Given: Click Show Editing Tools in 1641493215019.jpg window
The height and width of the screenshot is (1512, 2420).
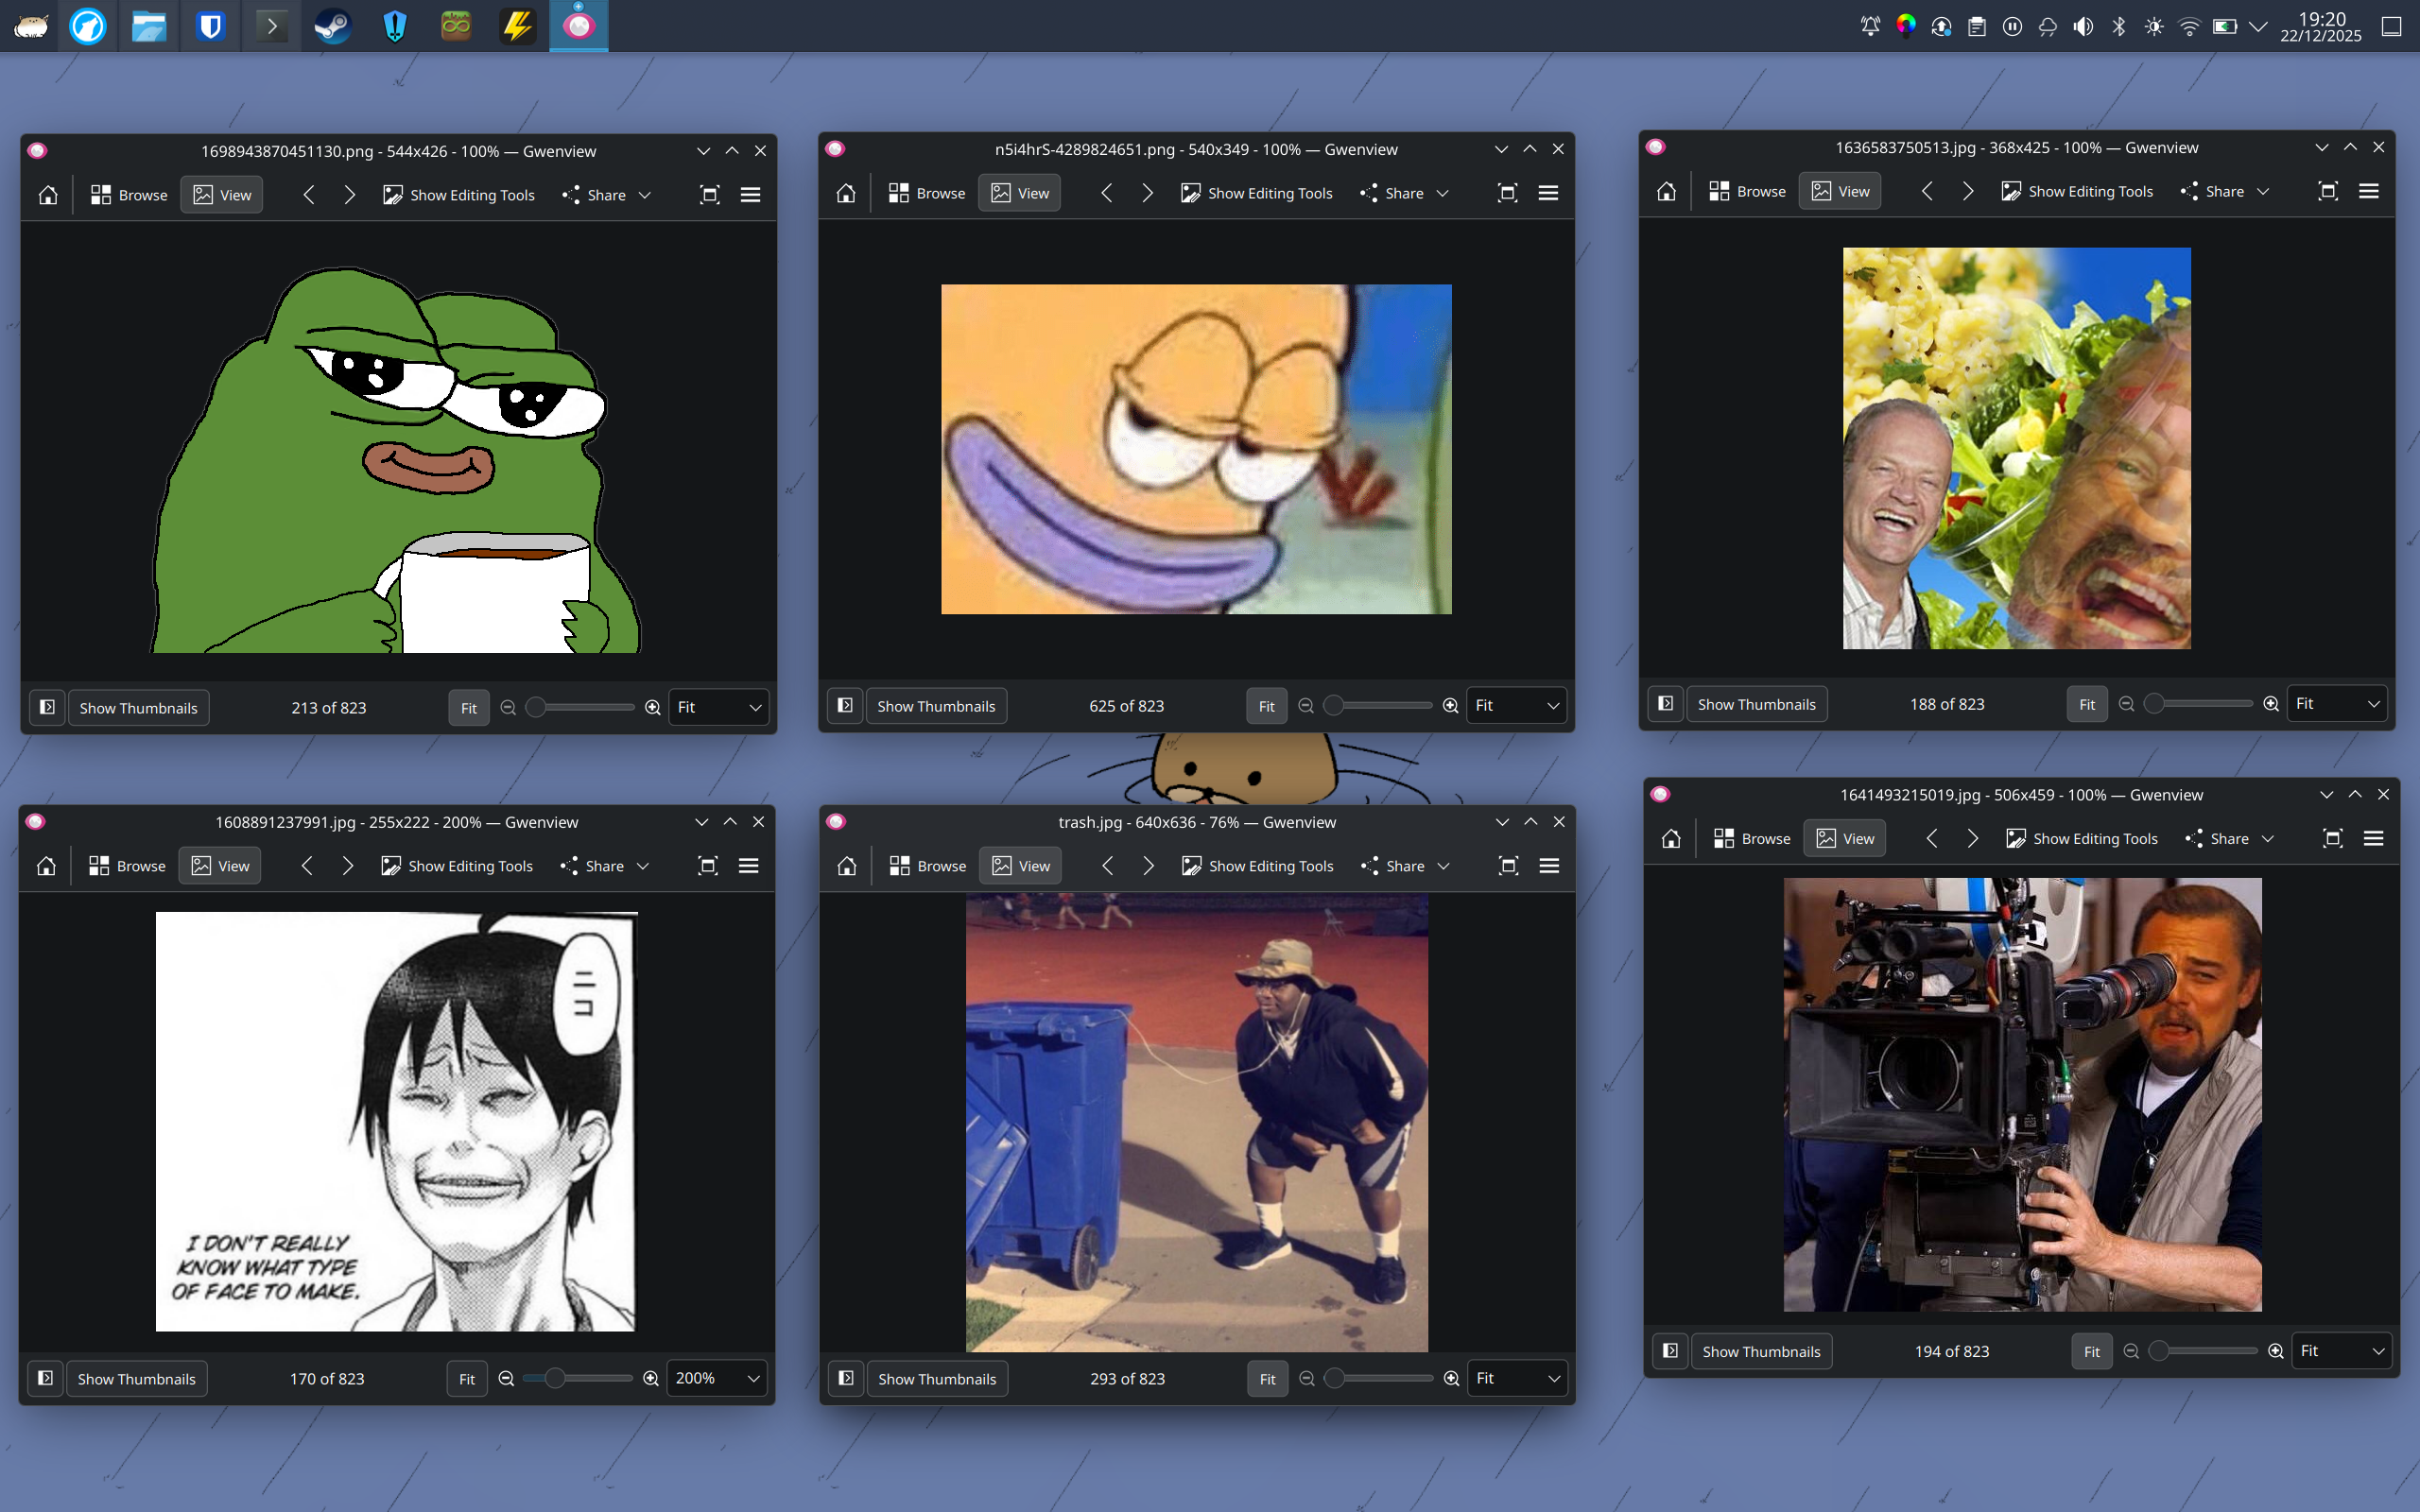Looking at the screenshot, I should (2082, 838).
